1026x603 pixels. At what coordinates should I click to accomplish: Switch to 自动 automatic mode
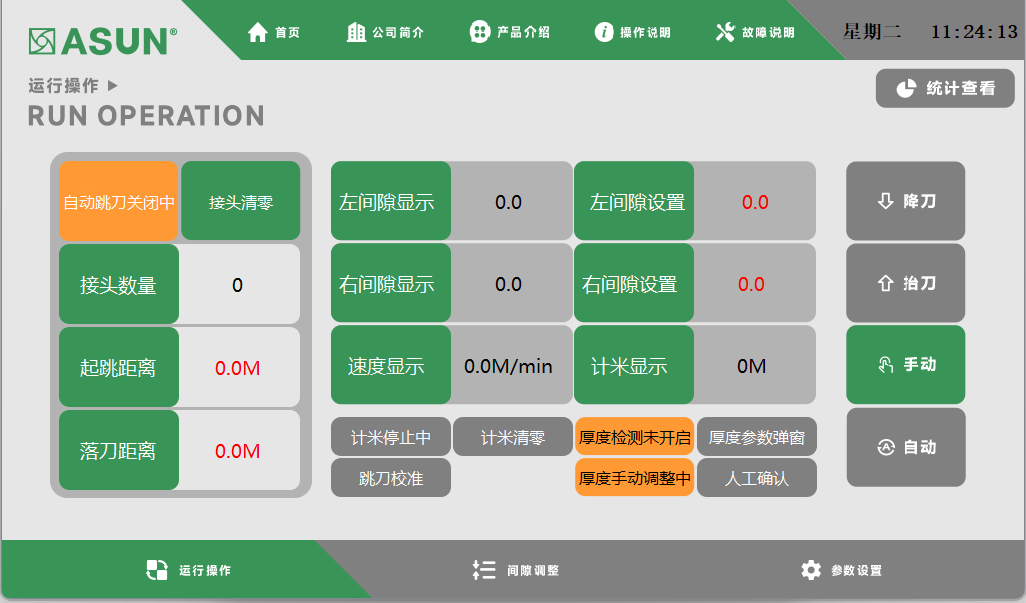906,447
